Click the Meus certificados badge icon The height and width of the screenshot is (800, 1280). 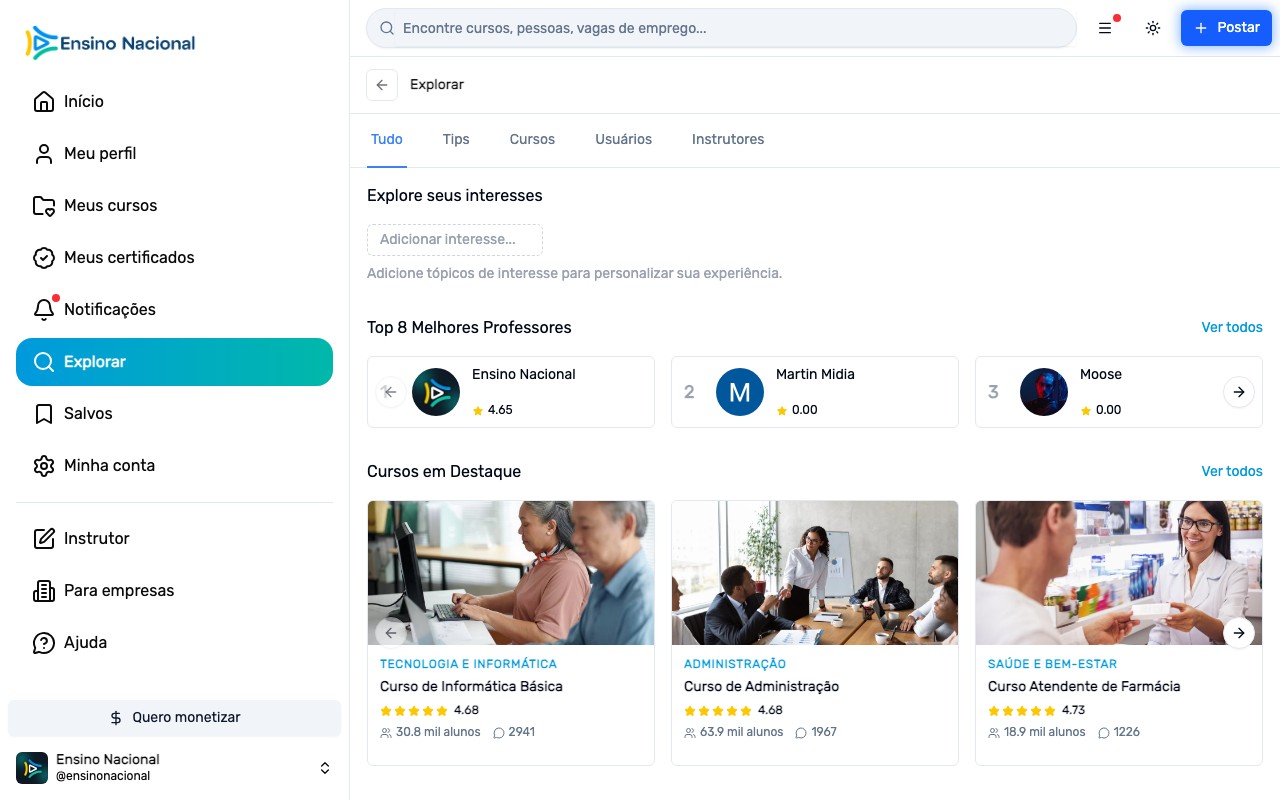(x=44, y=257)
